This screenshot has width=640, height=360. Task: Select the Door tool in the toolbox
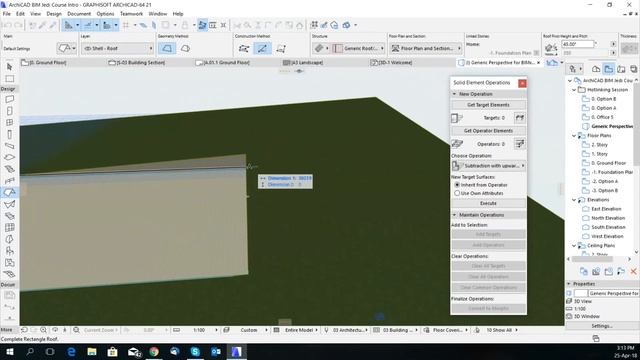pyautogui.click(x=9, y=111)
